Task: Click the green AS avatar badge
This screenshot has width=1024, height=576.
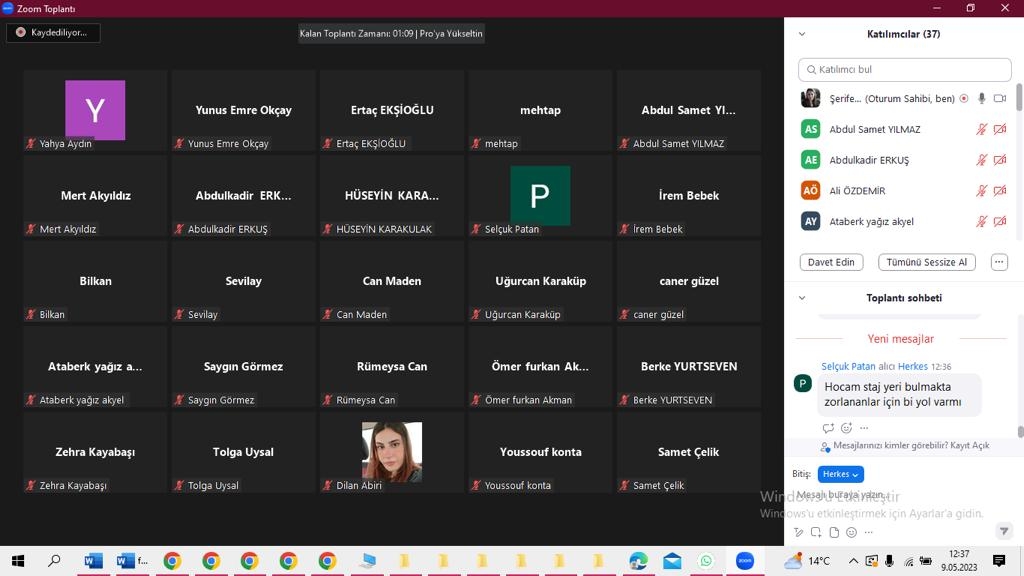Action: point(810,129)
